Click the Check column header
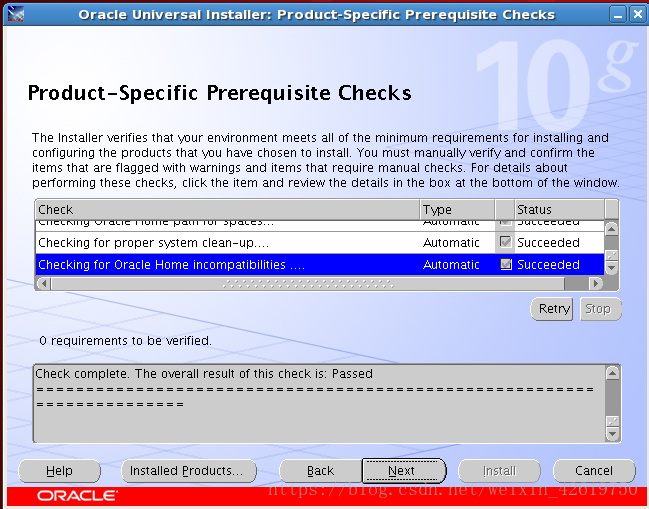Image resolution: width=649 pixels, height=509 pixels. tap(228, 210)
